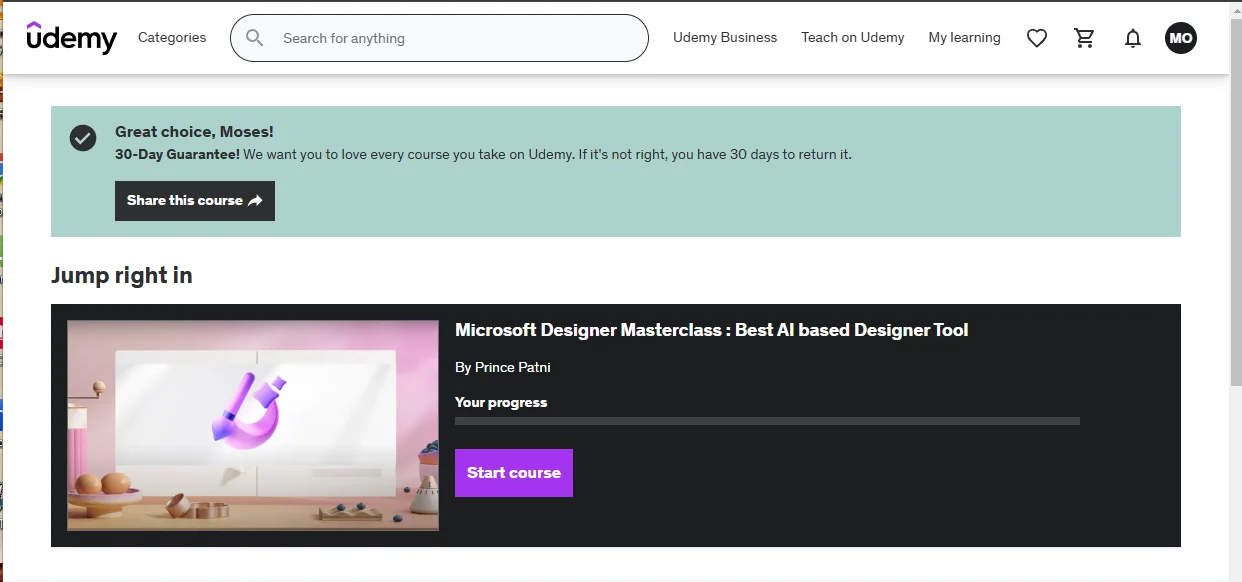Viewport: 1242px width, 582px height.
Task: Open the notifications bell icon
Action: point(1133,38)
